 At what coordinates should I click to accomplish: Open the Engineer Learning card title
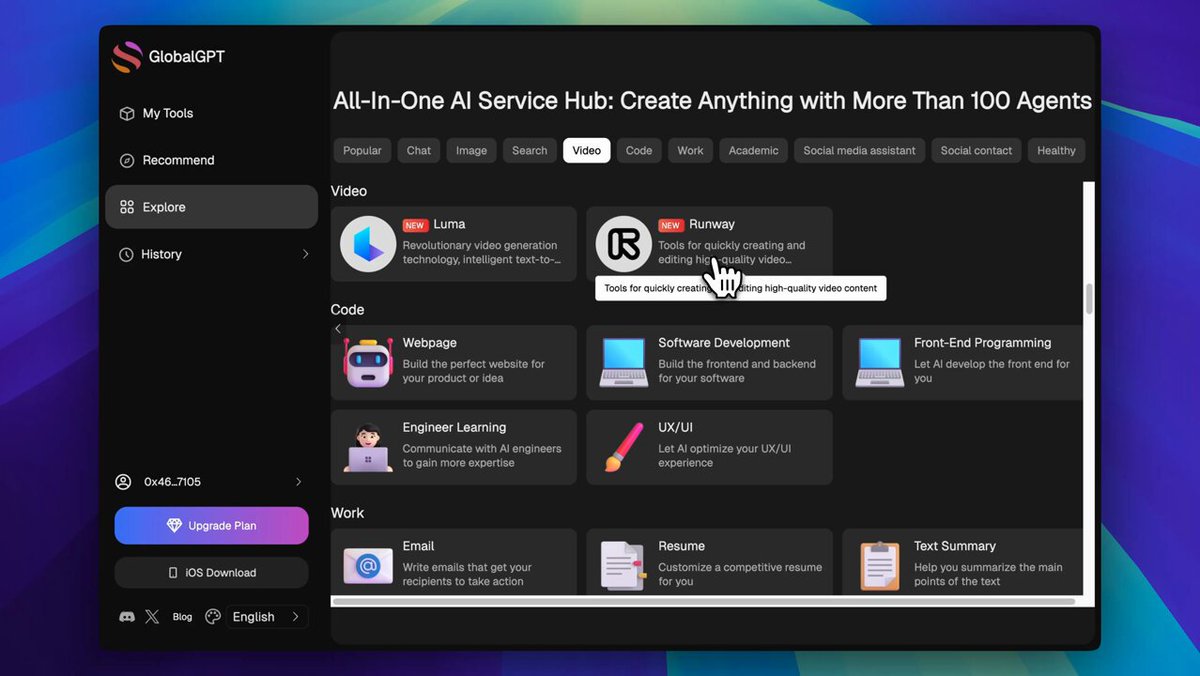pos(454,428)
